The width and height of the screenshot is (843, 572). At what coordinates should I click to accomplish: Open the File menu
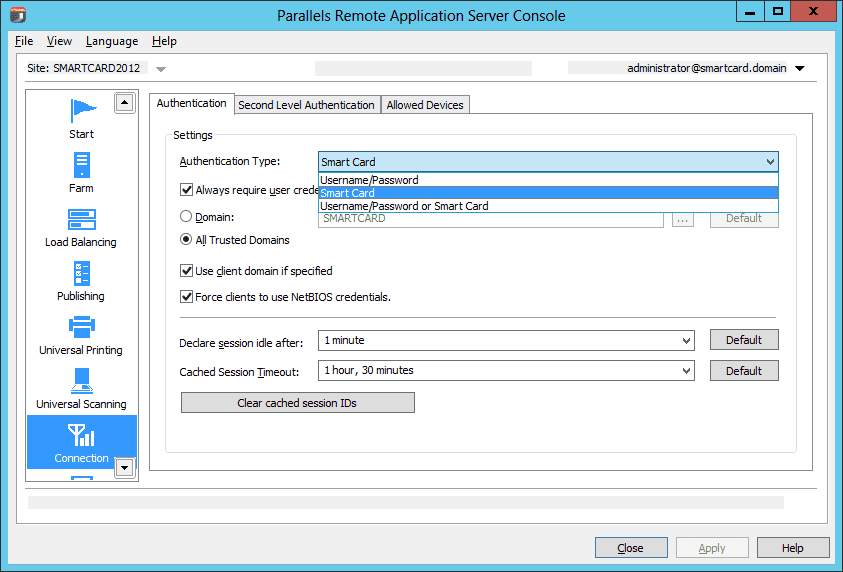coord(24,41)
